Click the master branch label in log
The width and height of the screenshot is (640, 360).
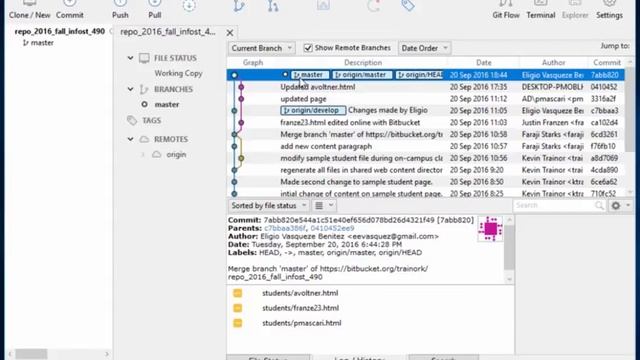click(x=309, y=75)
